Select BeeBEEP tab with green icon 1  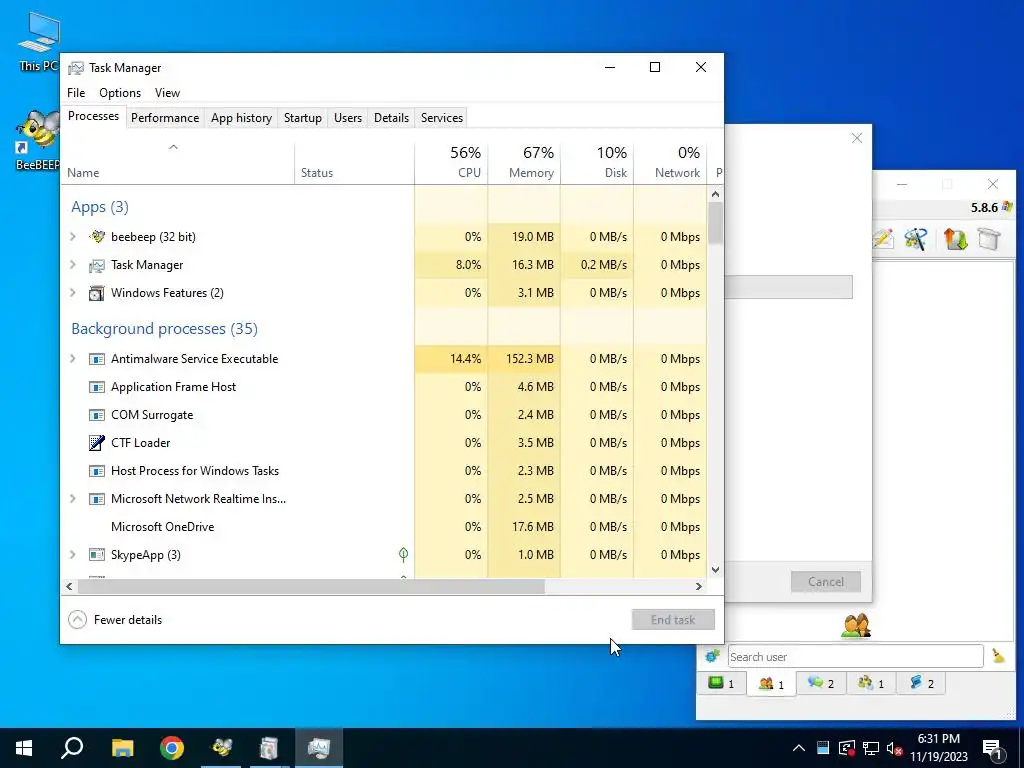click(721, 683)
